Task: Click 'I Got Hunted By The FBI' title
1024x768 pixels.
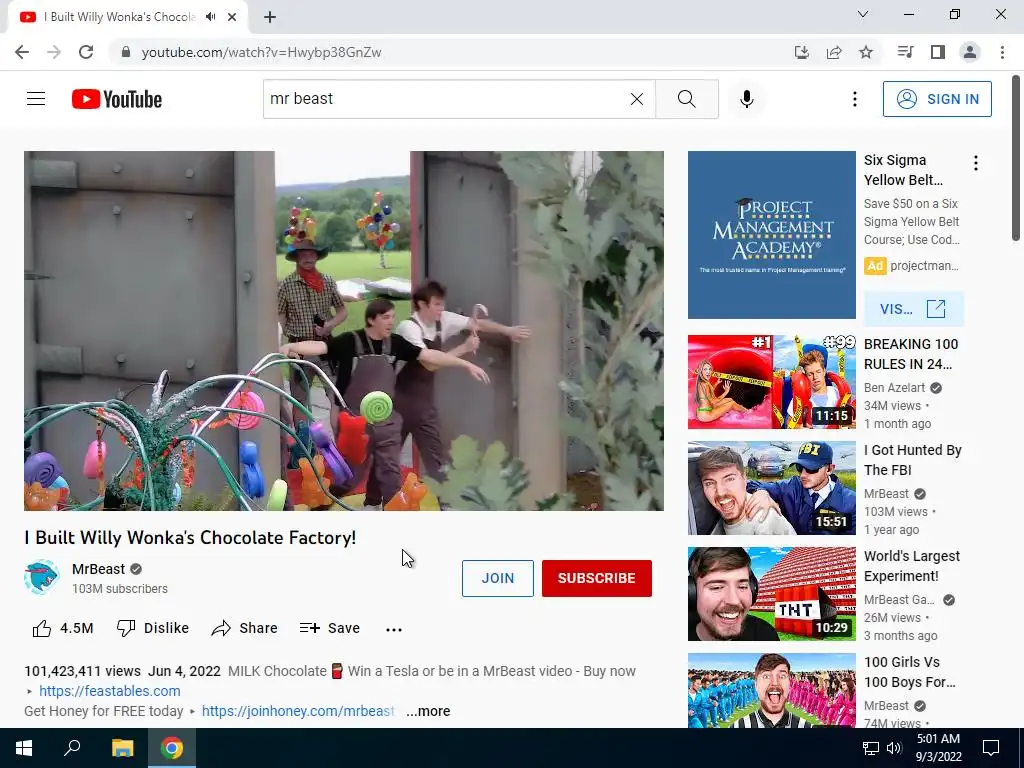Action: (x=912, y=460)
